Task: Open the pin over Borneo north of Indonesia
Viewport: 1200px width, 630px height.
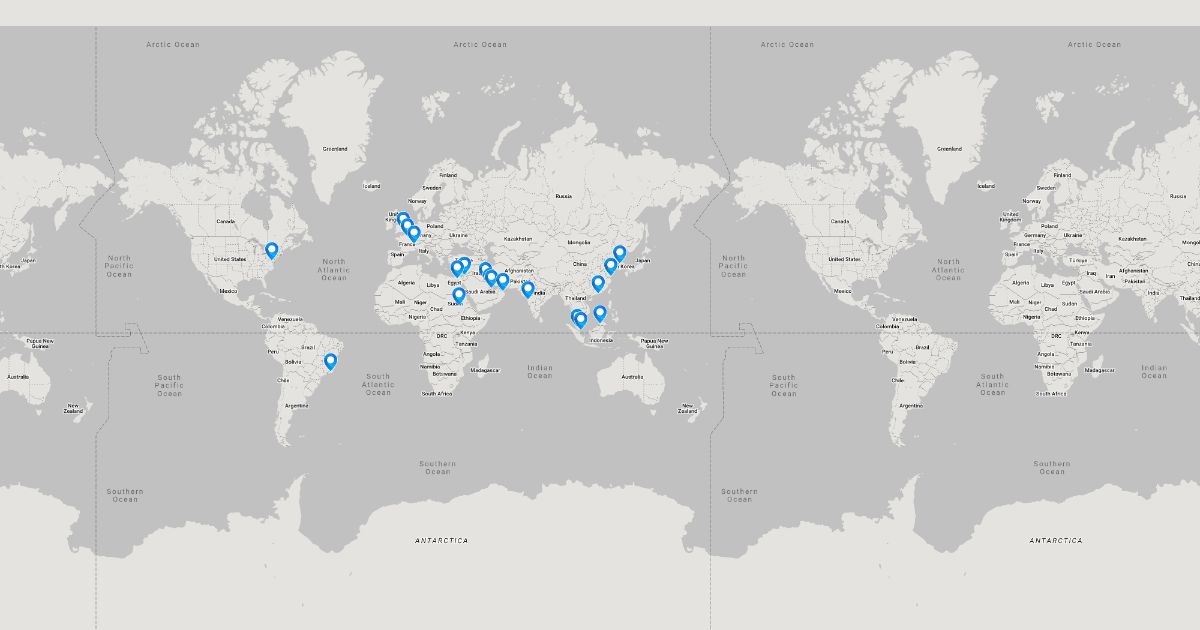Action: [x=600, y=313]
